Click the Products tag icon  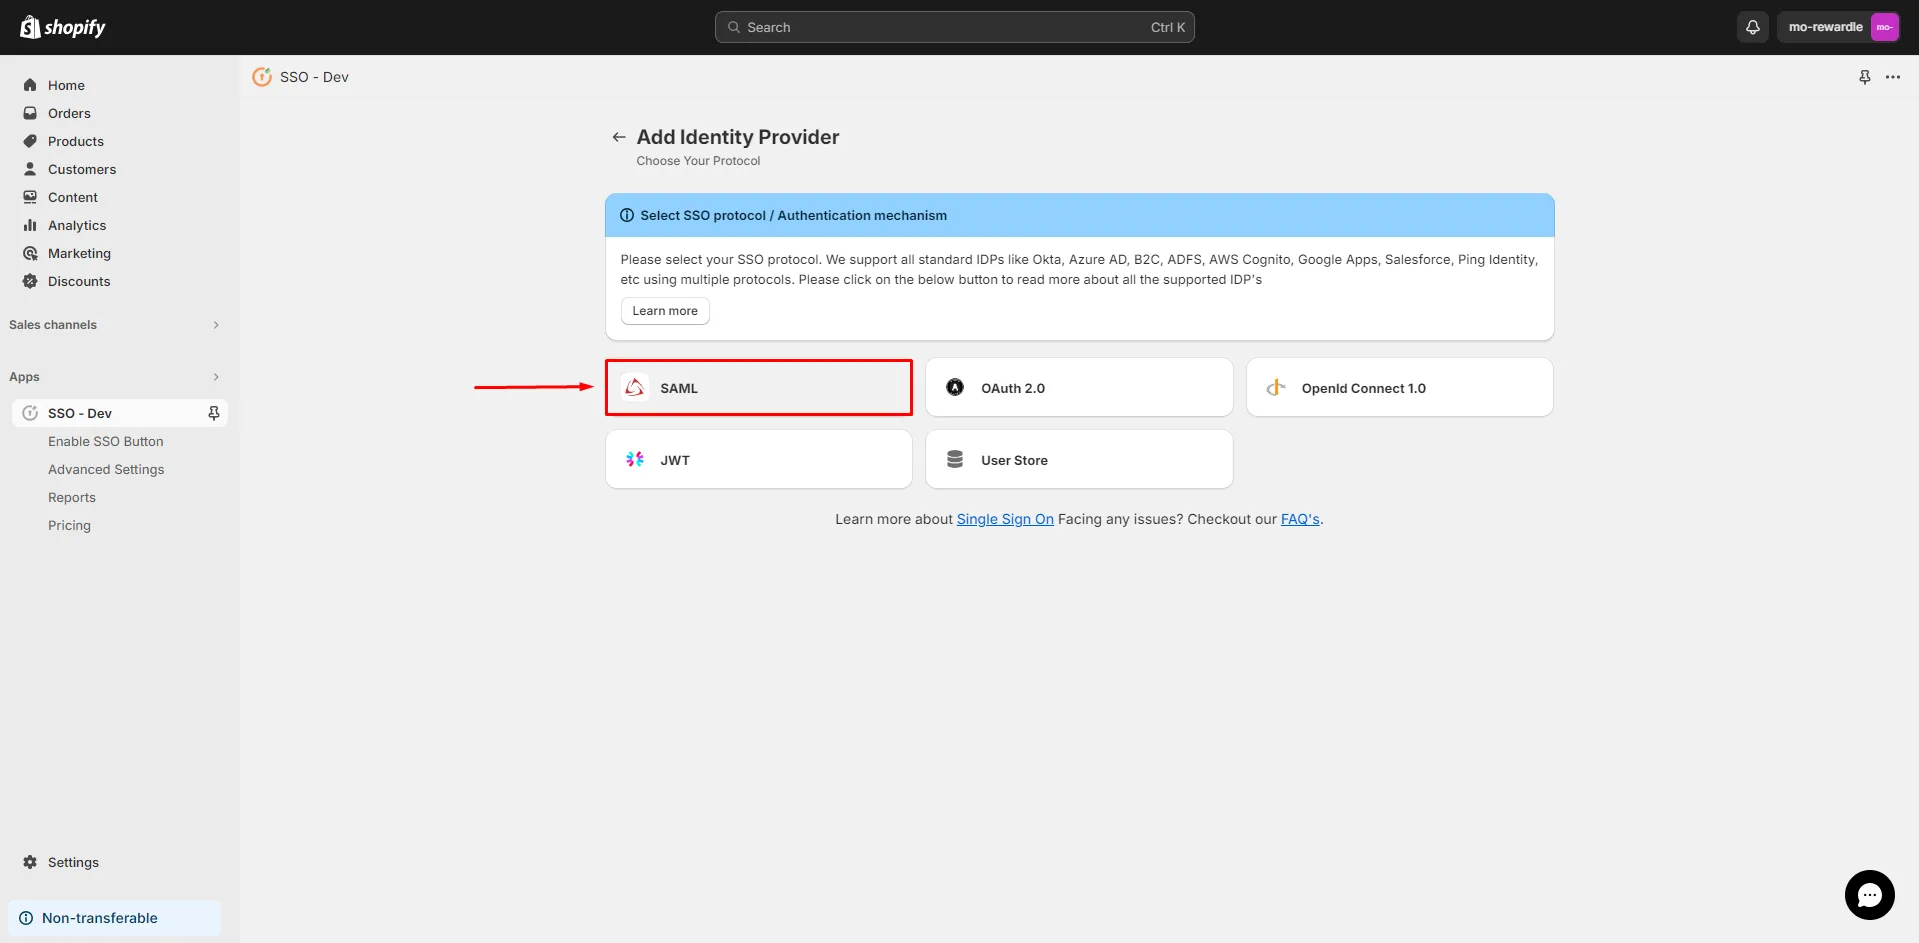pos(30,141)
